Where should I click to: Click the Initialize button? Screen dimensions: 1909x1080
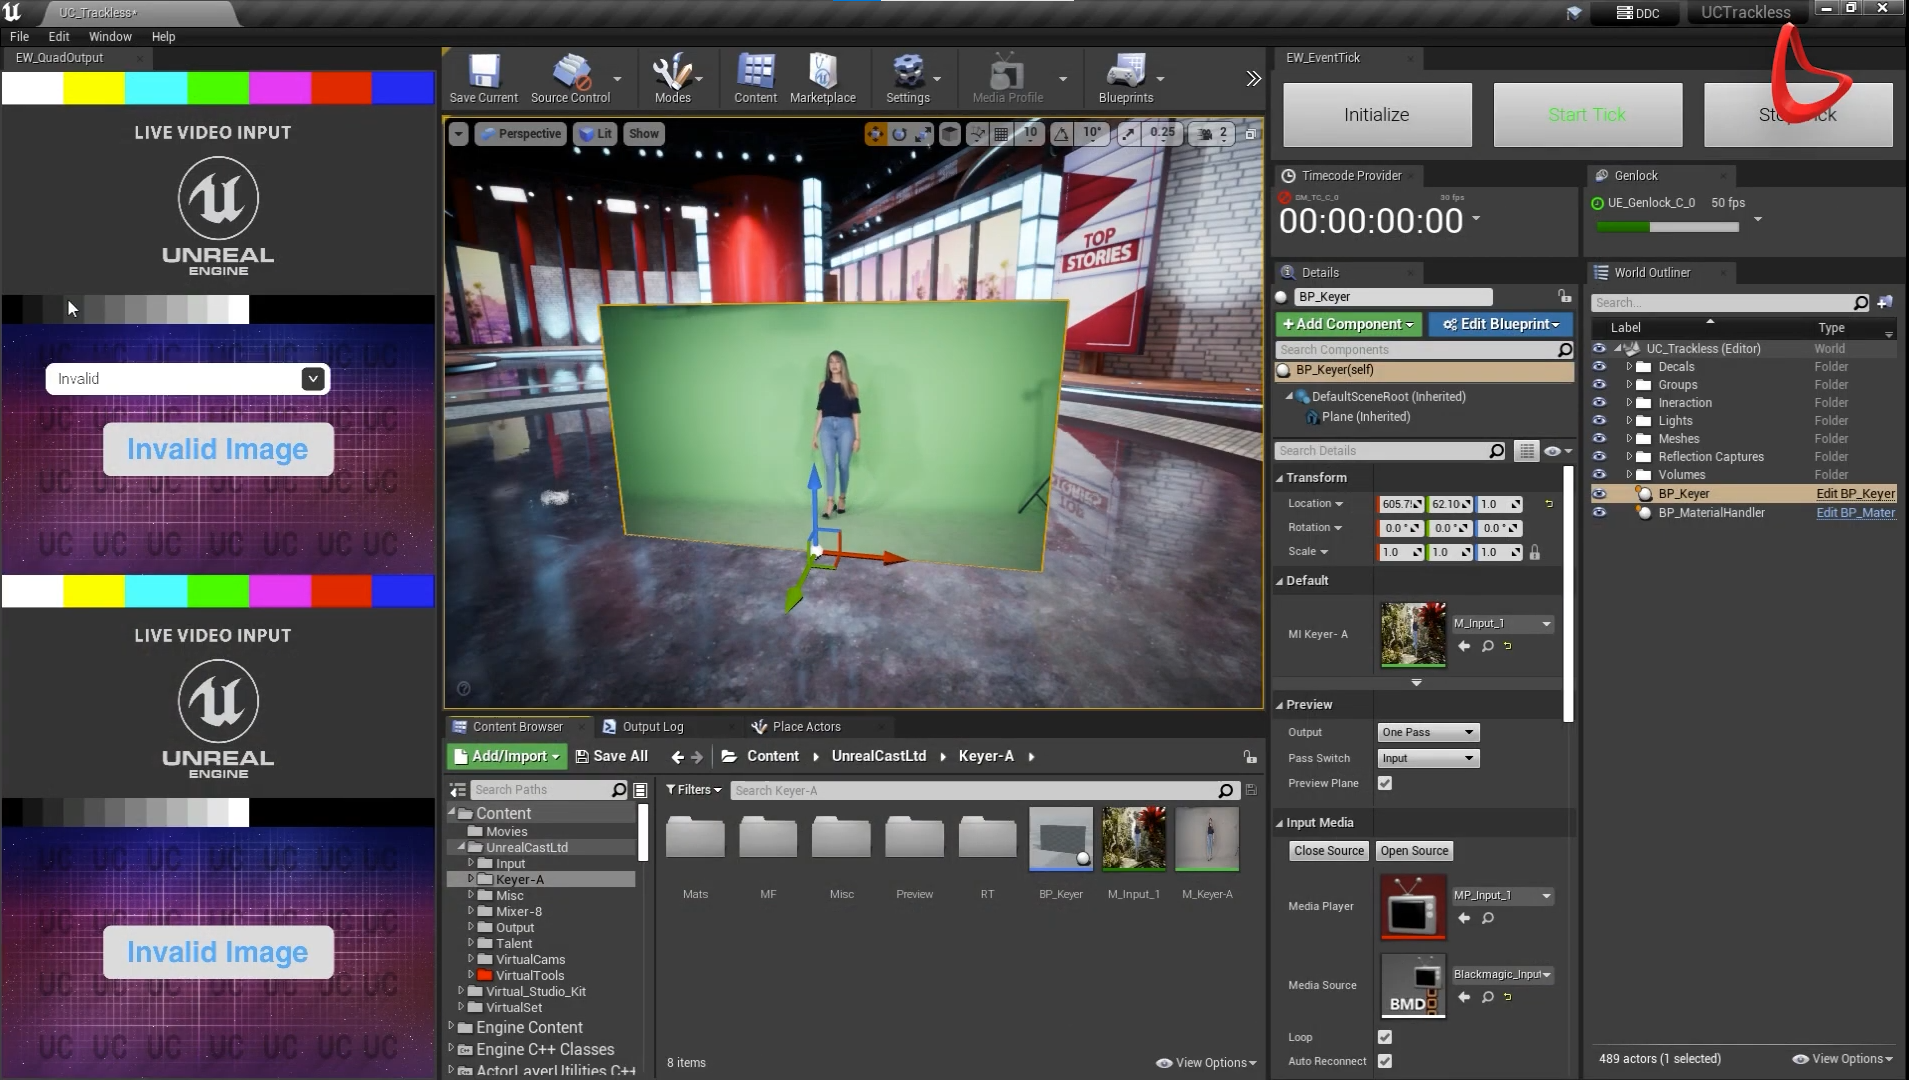point(1377,115)
